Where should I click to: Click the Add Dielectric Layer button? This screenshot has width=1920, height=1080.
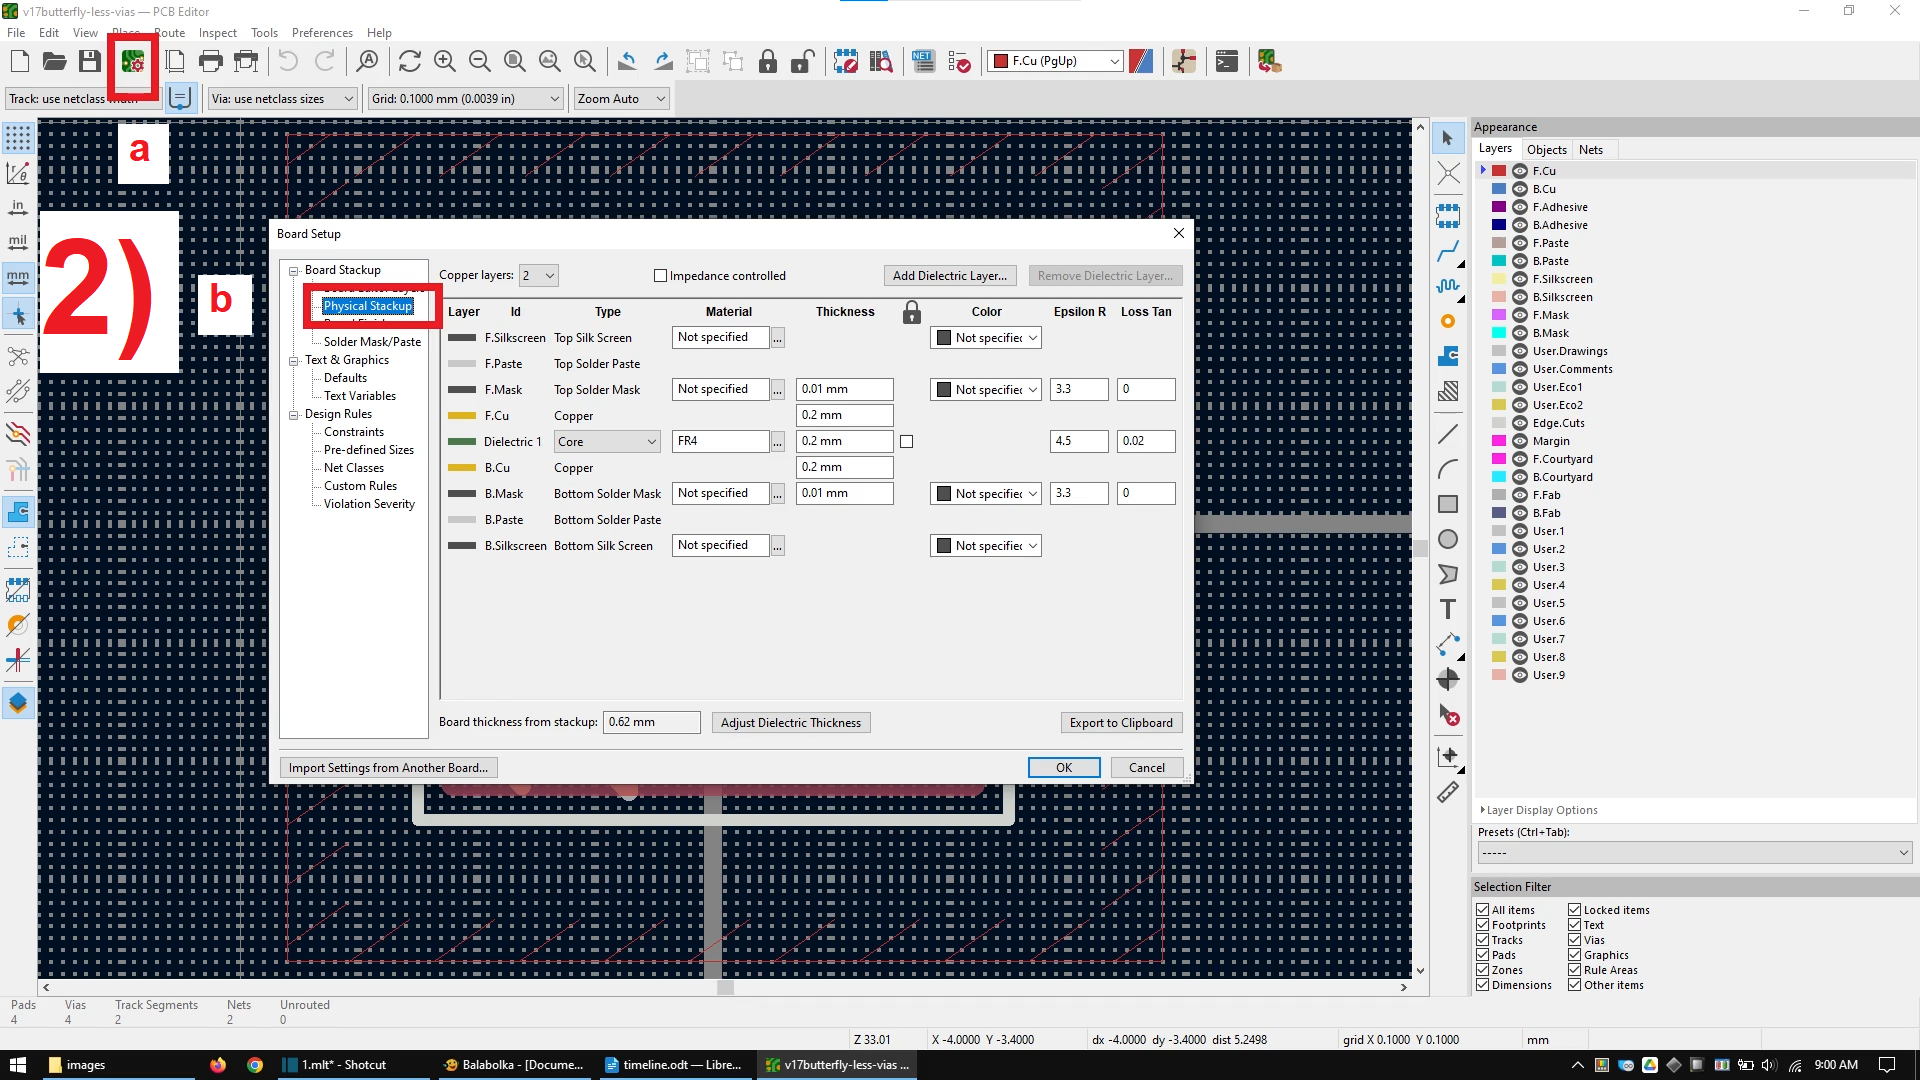[x=949, y=275]
